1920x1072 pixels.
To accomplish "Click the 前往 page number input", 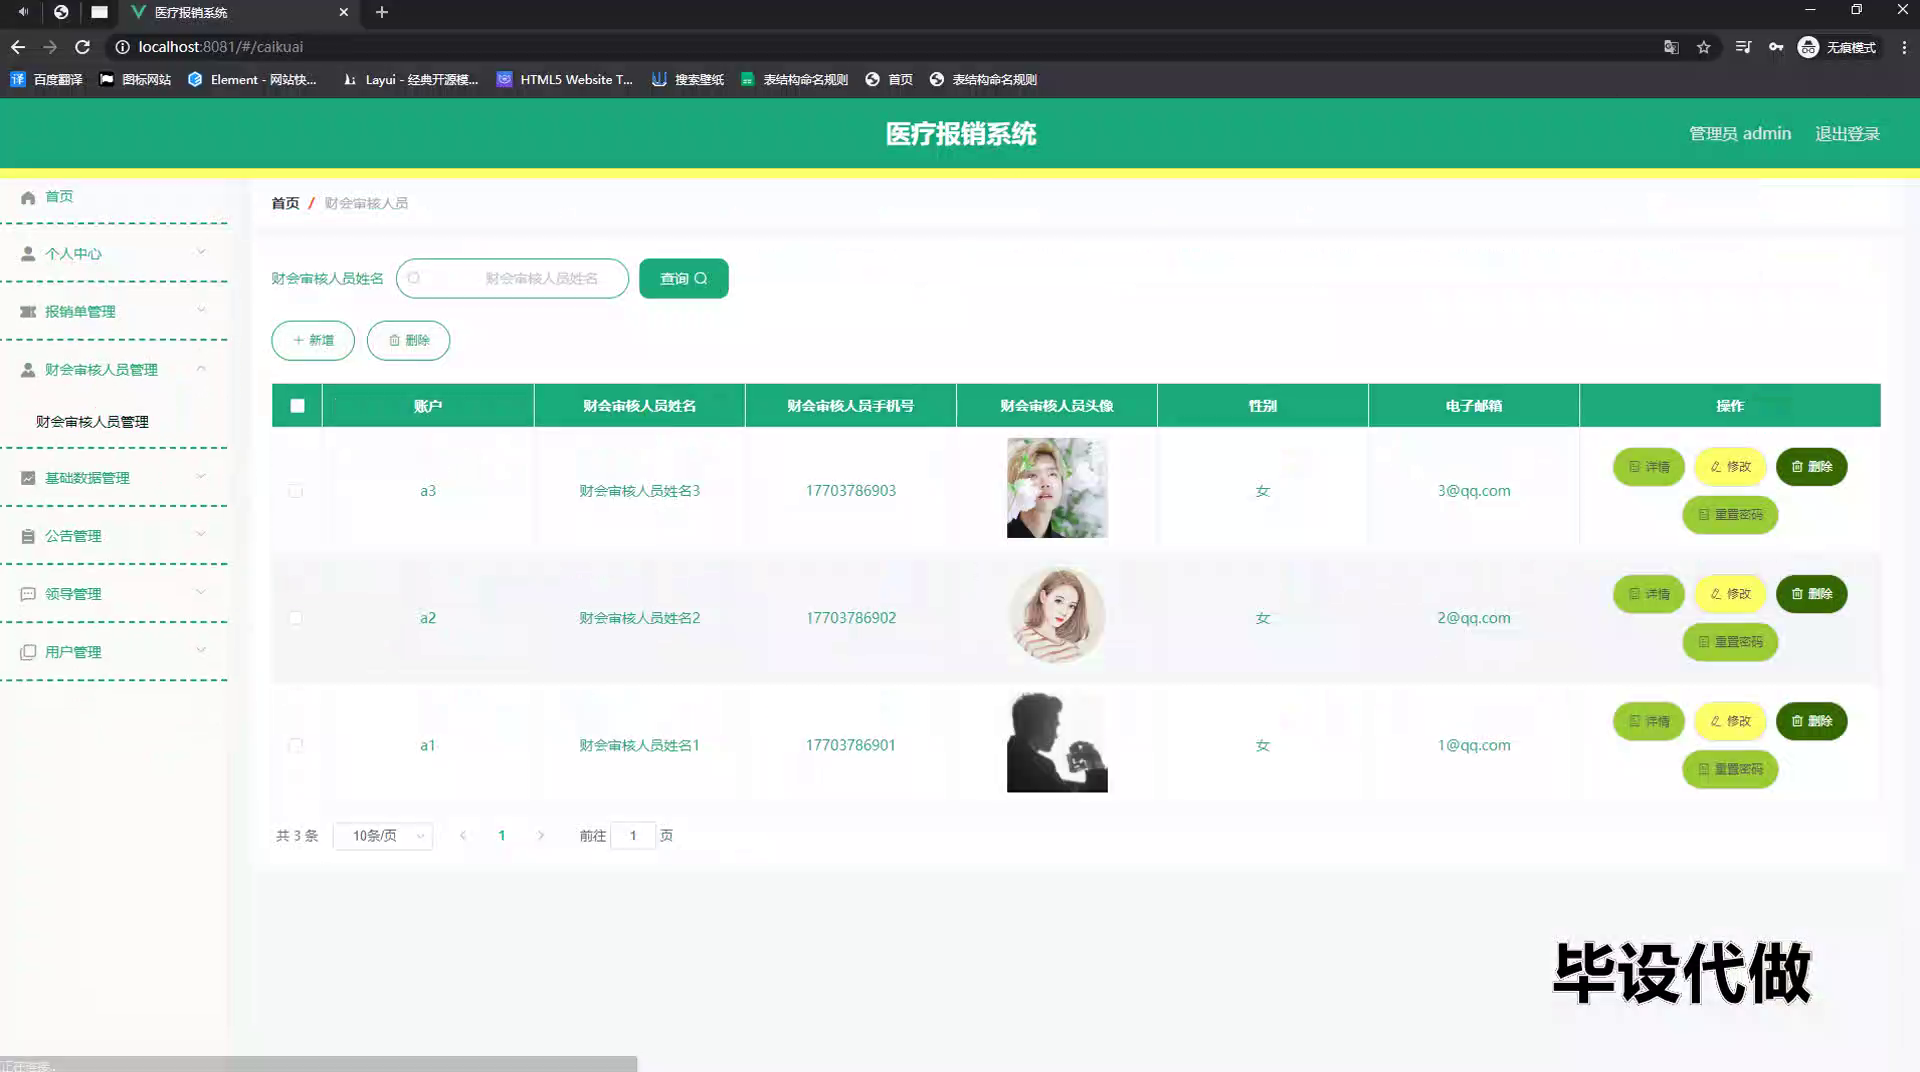I will (633, 836).
